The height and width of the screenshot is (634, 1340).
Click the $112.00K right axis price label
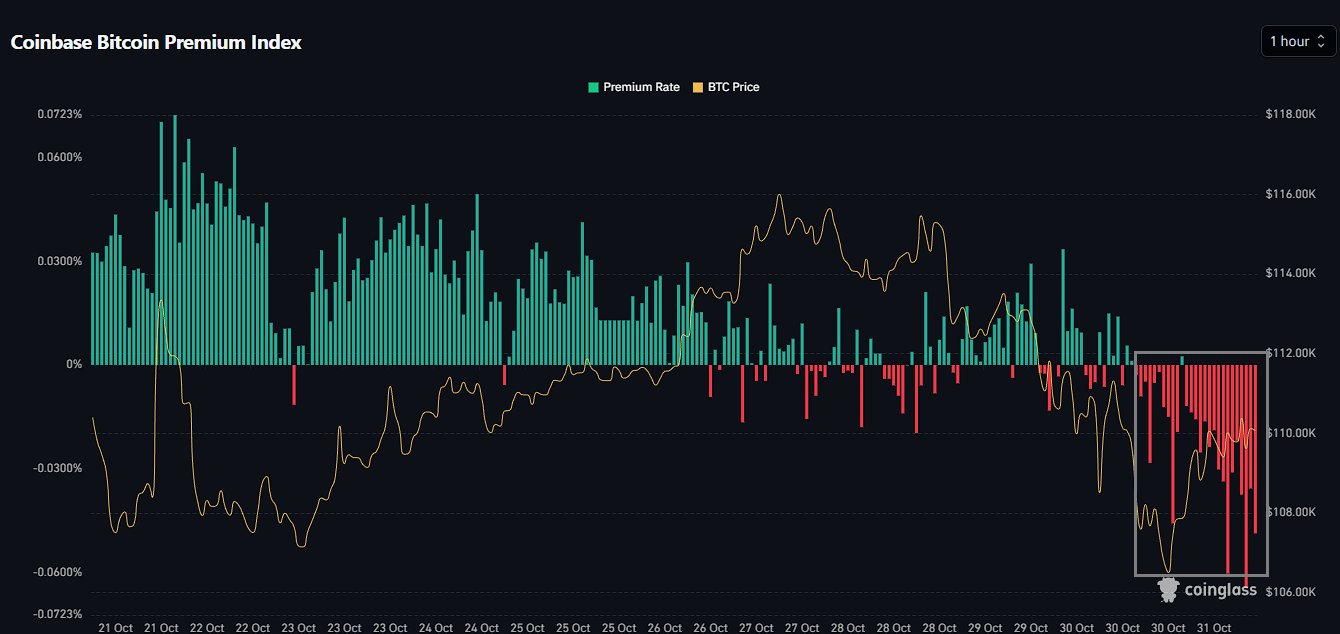(x=1290, y=353)
